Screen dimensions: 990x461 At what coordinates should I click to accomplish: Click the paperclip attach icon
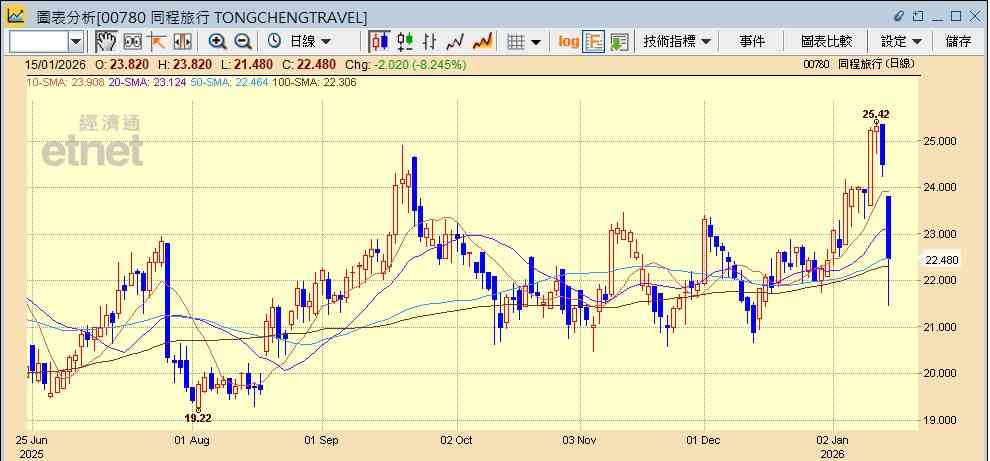coord(899,16)
